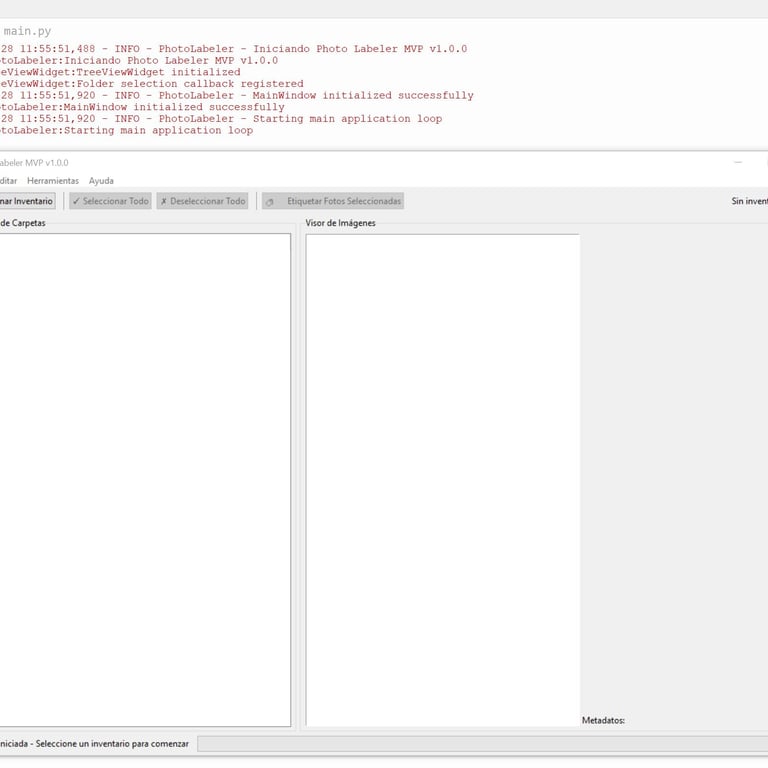Click the Seleccionar Todo button
The height and width of the screenshot is (768, 768).
(110, 201)
